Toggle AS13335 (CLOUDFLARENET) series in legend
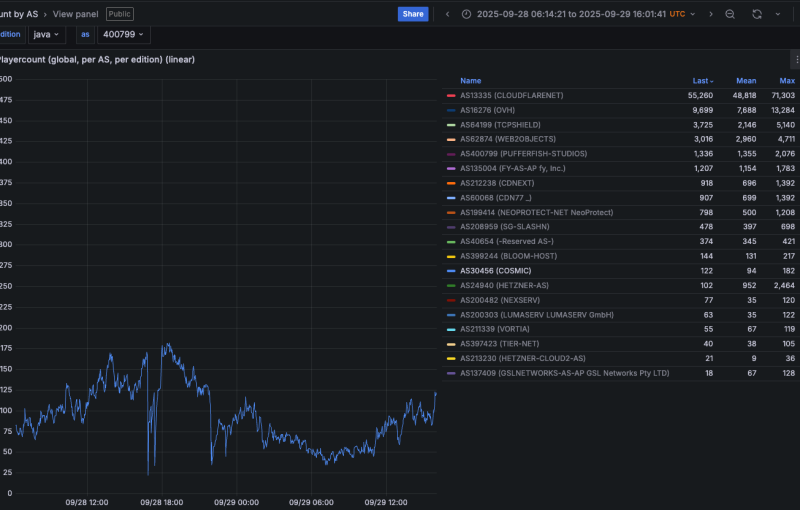Viewport: 800px width, 510px height. 511,95
